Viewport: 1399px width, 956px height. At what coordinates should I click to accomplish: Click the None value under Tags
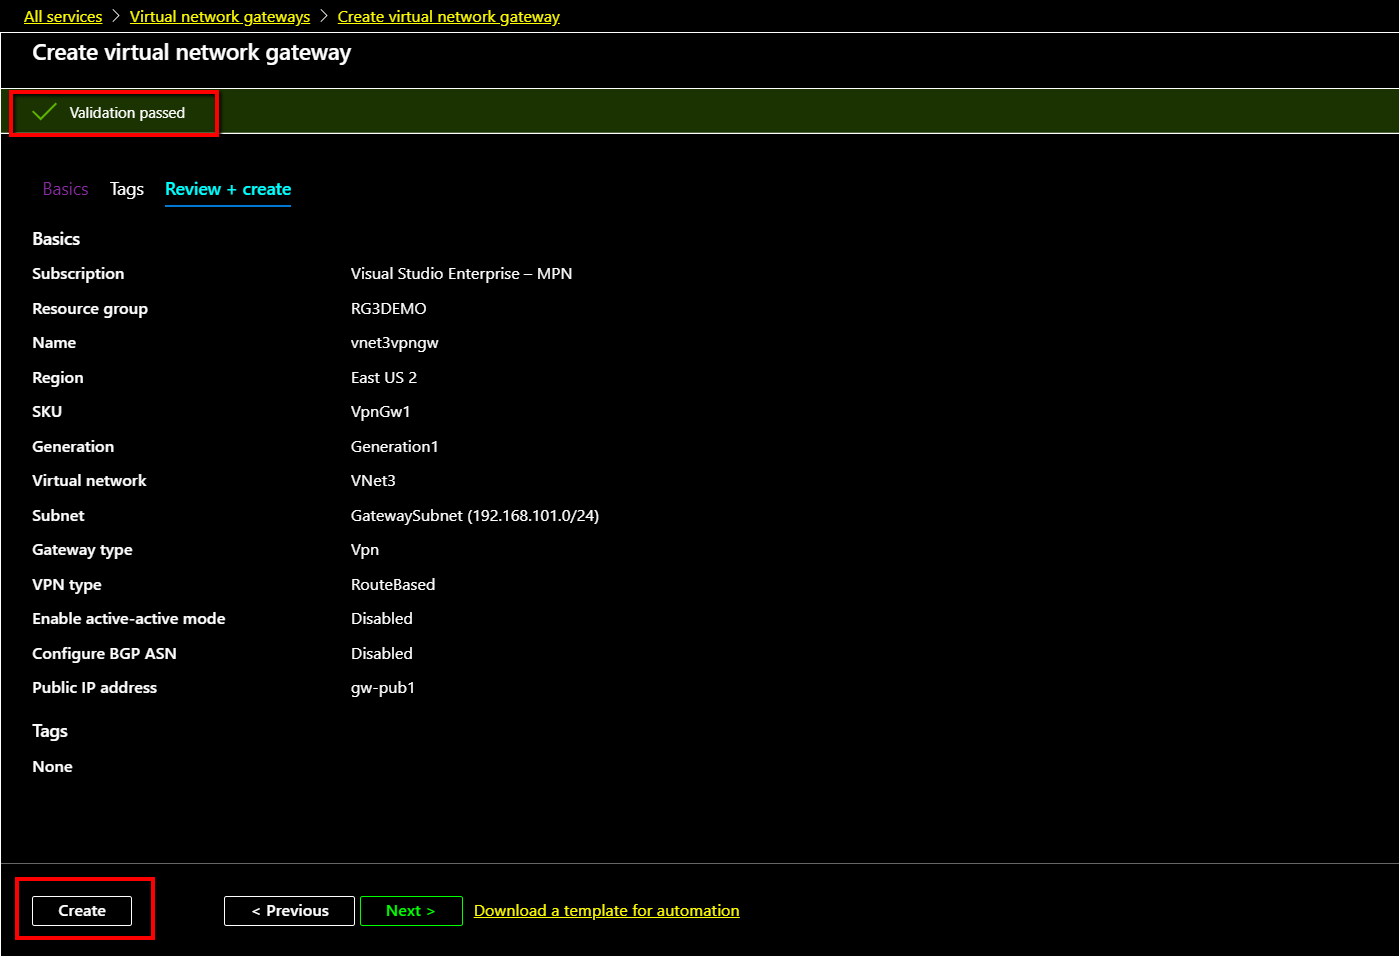click(x=52, y=767)
